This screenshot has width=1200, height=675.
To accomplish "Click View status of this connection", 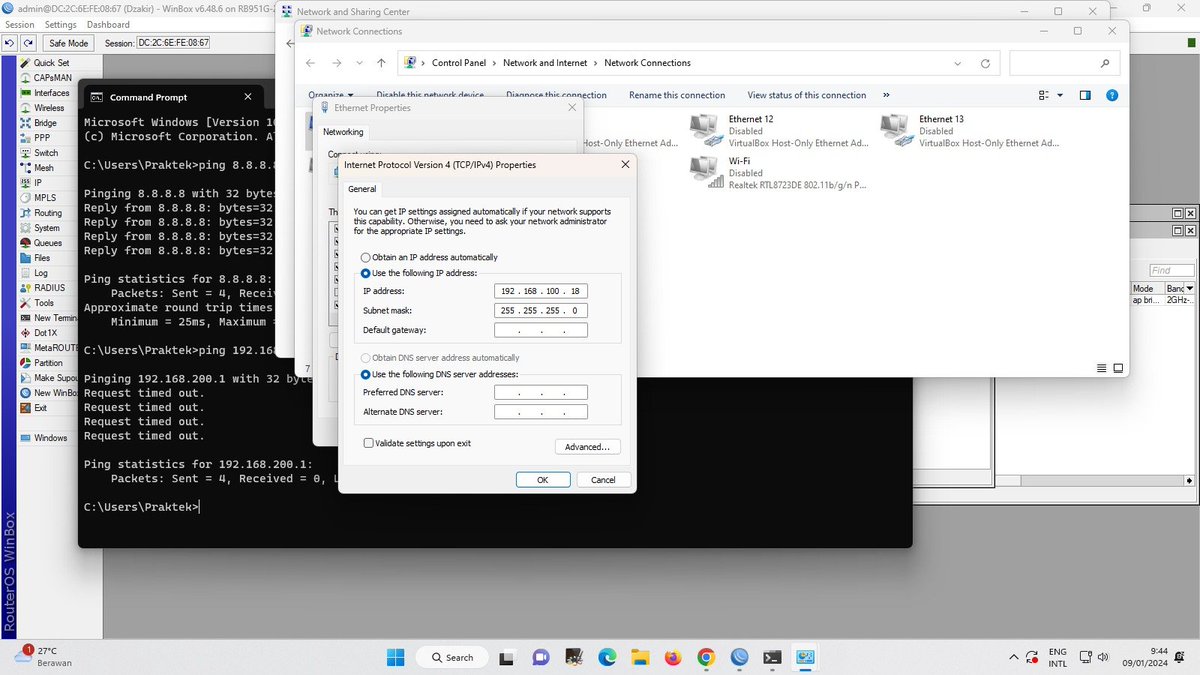I will tap(807, 95).
